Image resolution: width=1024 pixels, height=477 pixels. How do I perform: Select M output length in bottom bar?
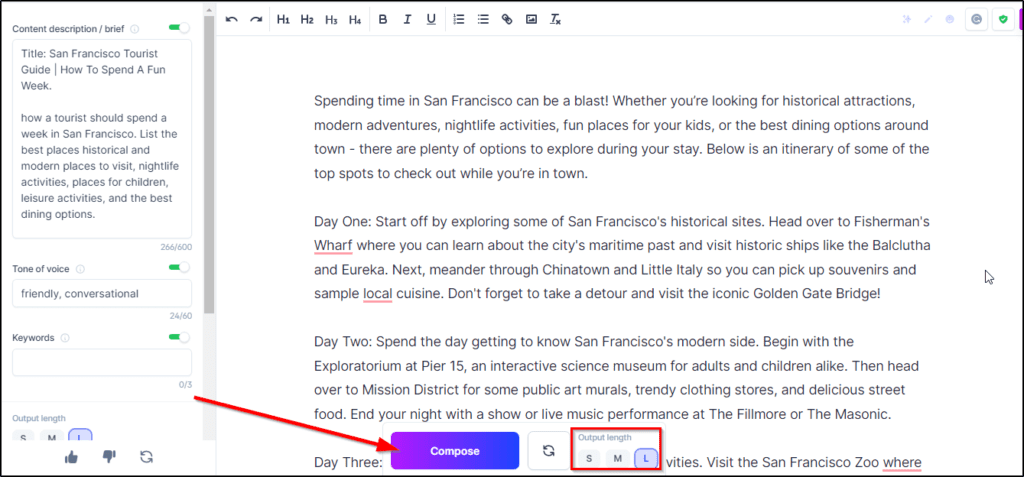pyautogui.click(x=617, y=459)
